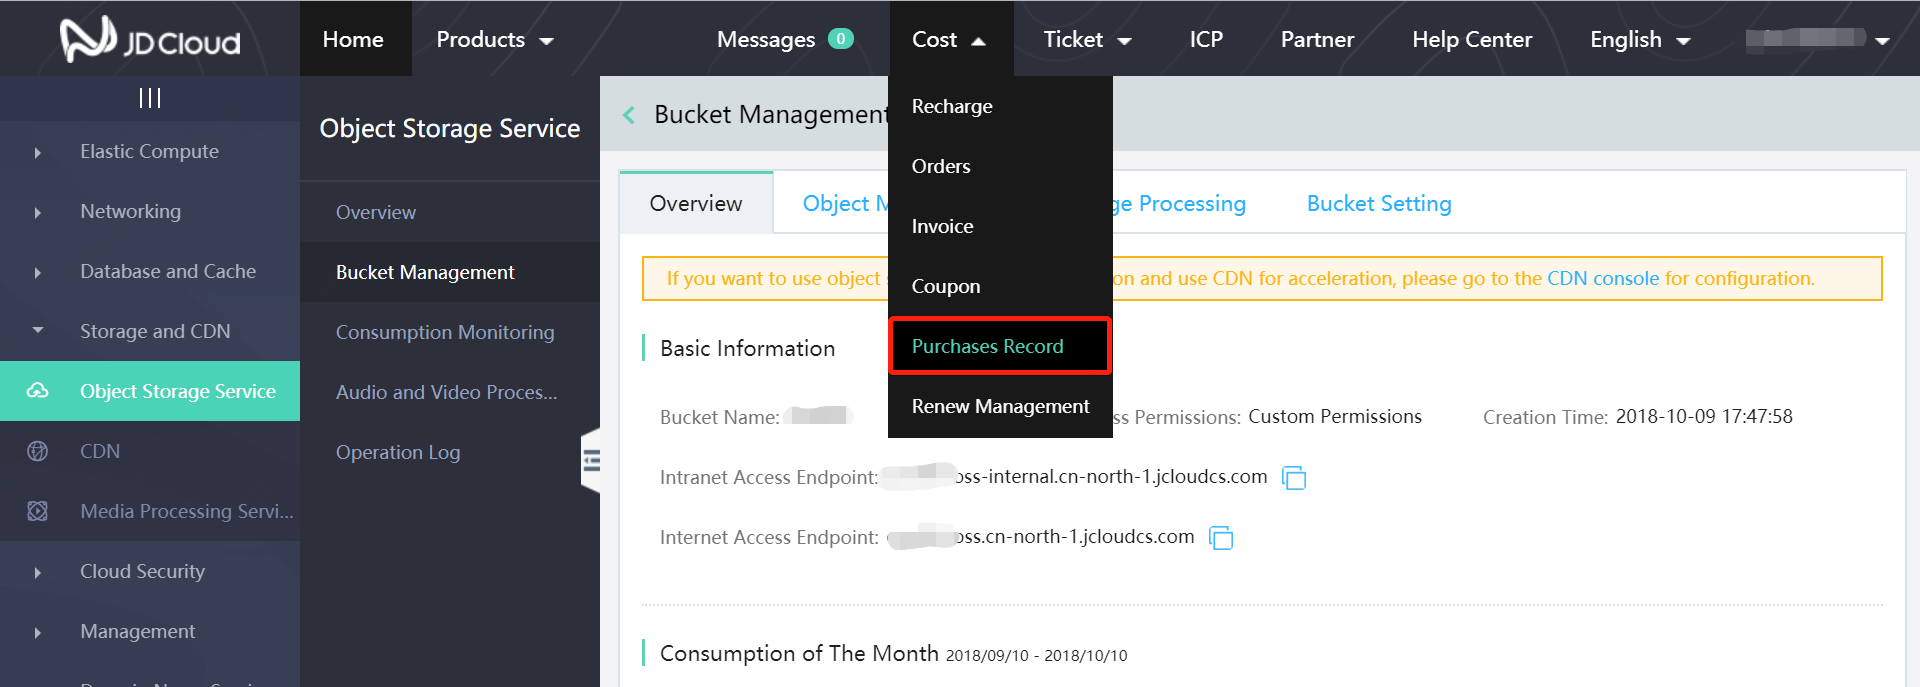Screen dimensions: 1920x687
Task: Click the CDN globe icon
Action: pyautogui.click(x=38, y=451)
